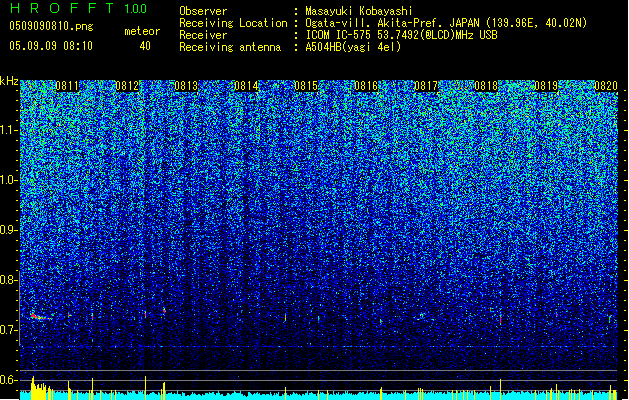Click the 0817 time marker

[426, 86]
